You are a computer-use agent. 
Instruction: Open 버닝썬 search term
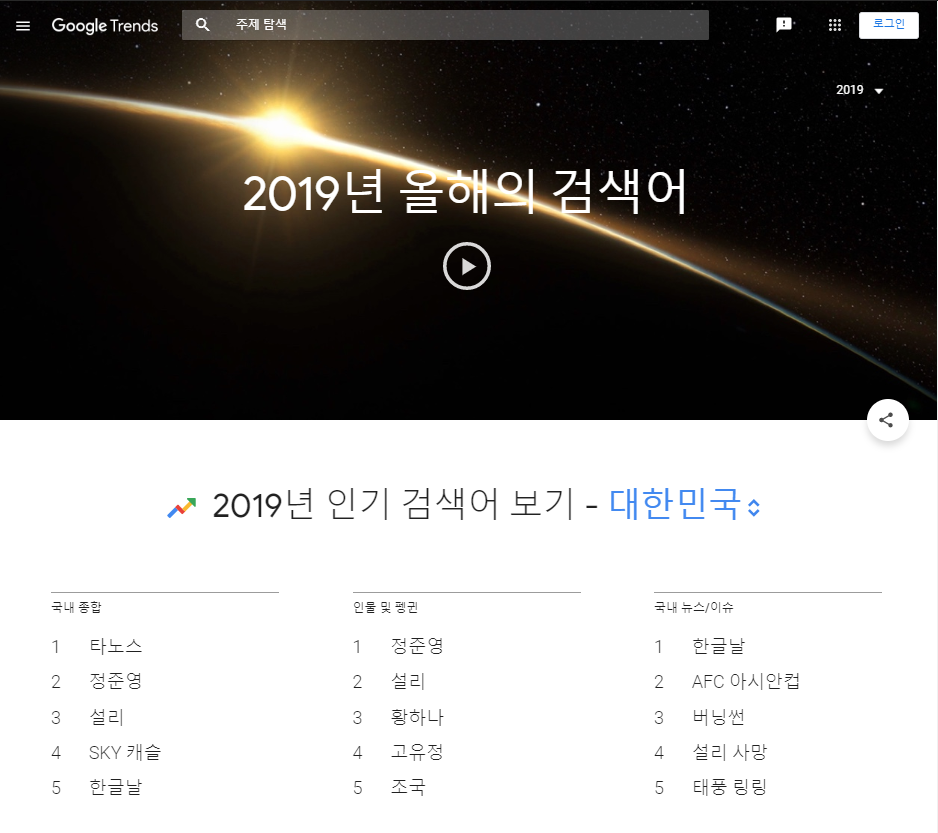coord(718,717)
